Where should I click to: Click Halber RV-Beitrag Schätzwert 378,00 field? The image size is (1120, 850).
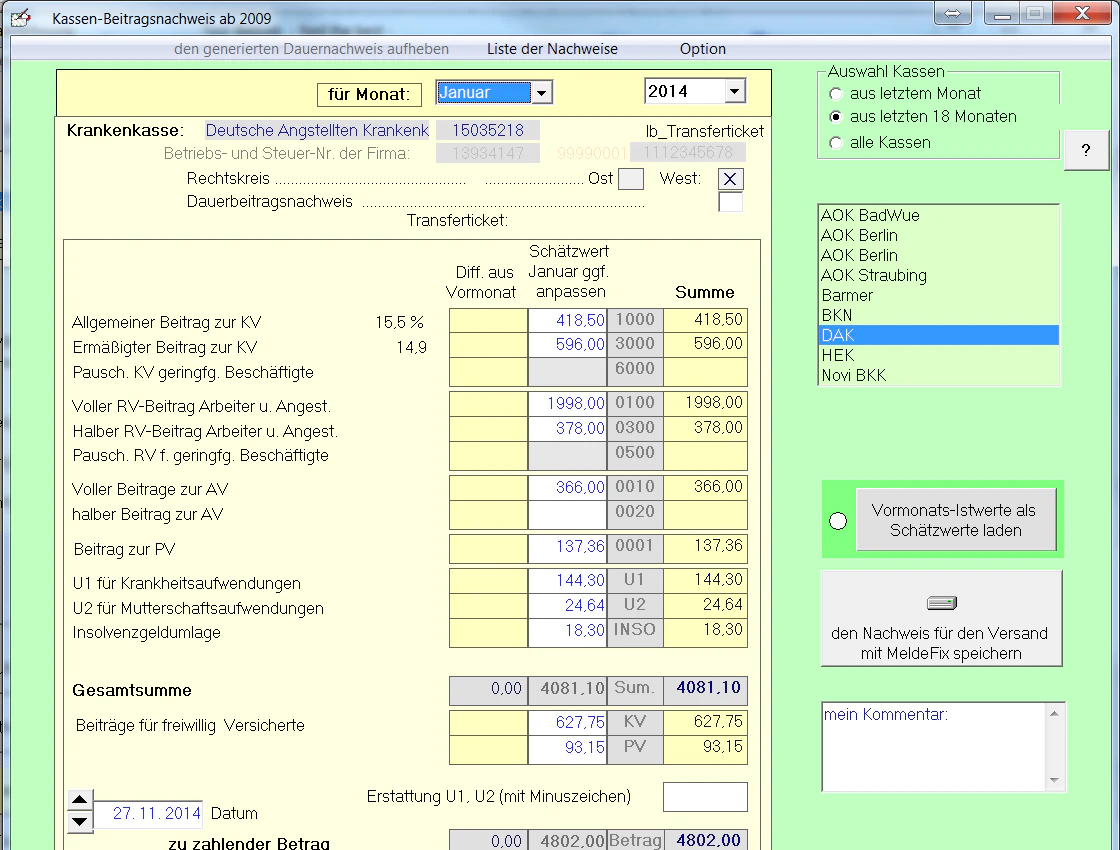567,429
